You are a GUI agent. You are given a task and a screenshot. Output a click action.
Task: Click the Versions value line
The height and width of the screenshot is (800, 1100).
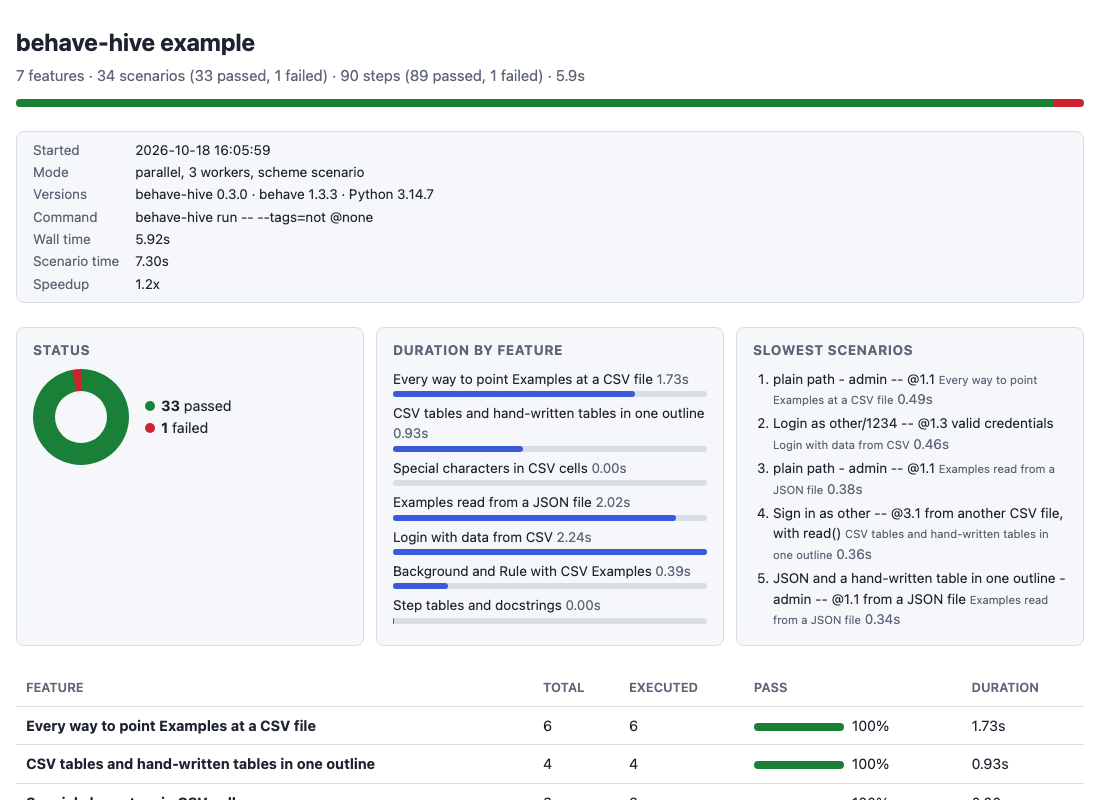pos(284,194)
